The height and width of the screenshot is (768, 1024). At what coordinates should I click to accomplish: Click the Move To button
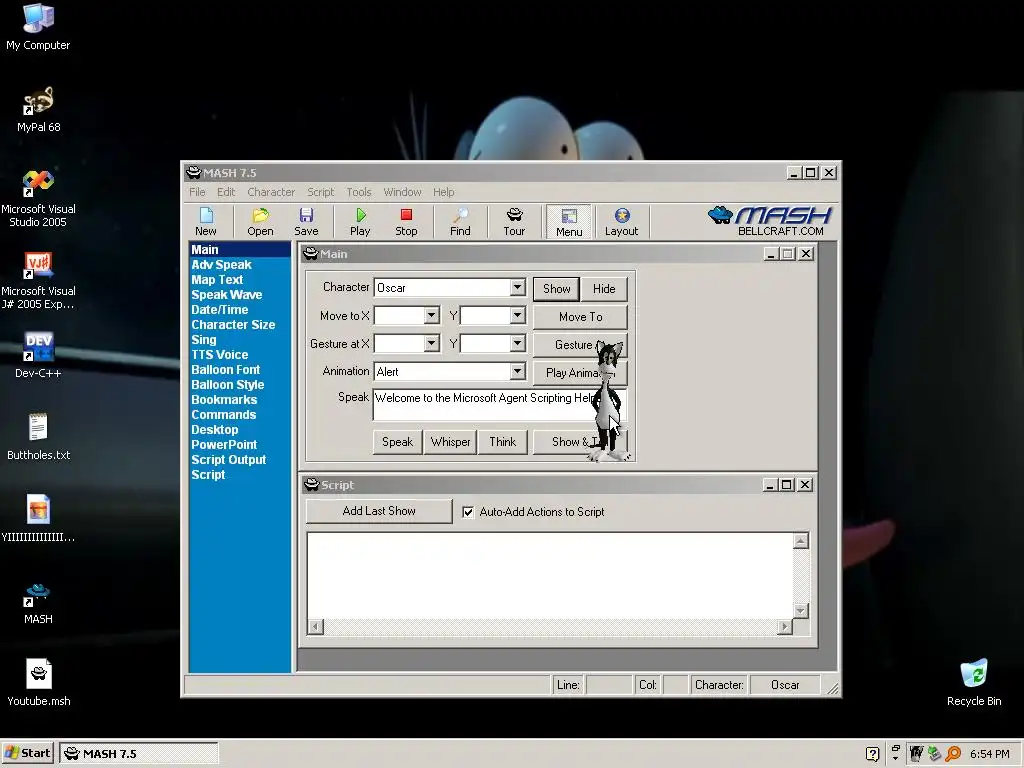580,317
